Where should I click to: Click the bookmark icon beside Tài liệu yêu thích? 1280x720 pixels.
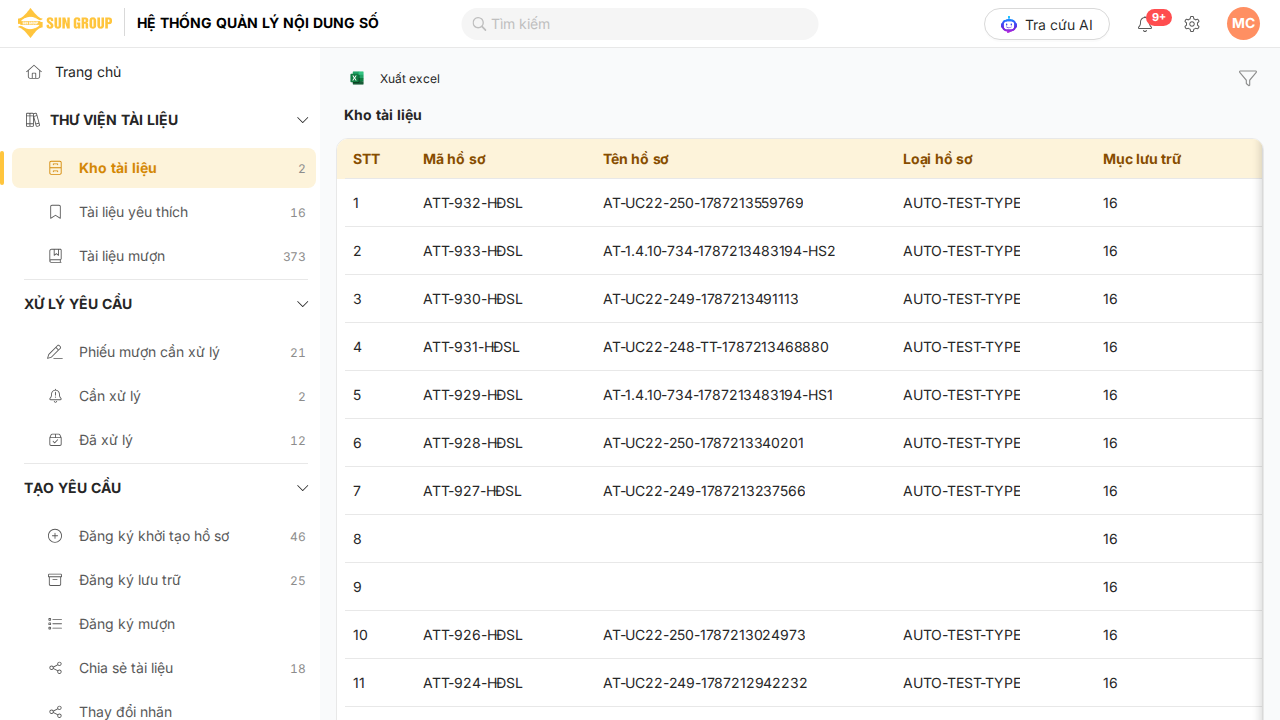coord(56,212)
